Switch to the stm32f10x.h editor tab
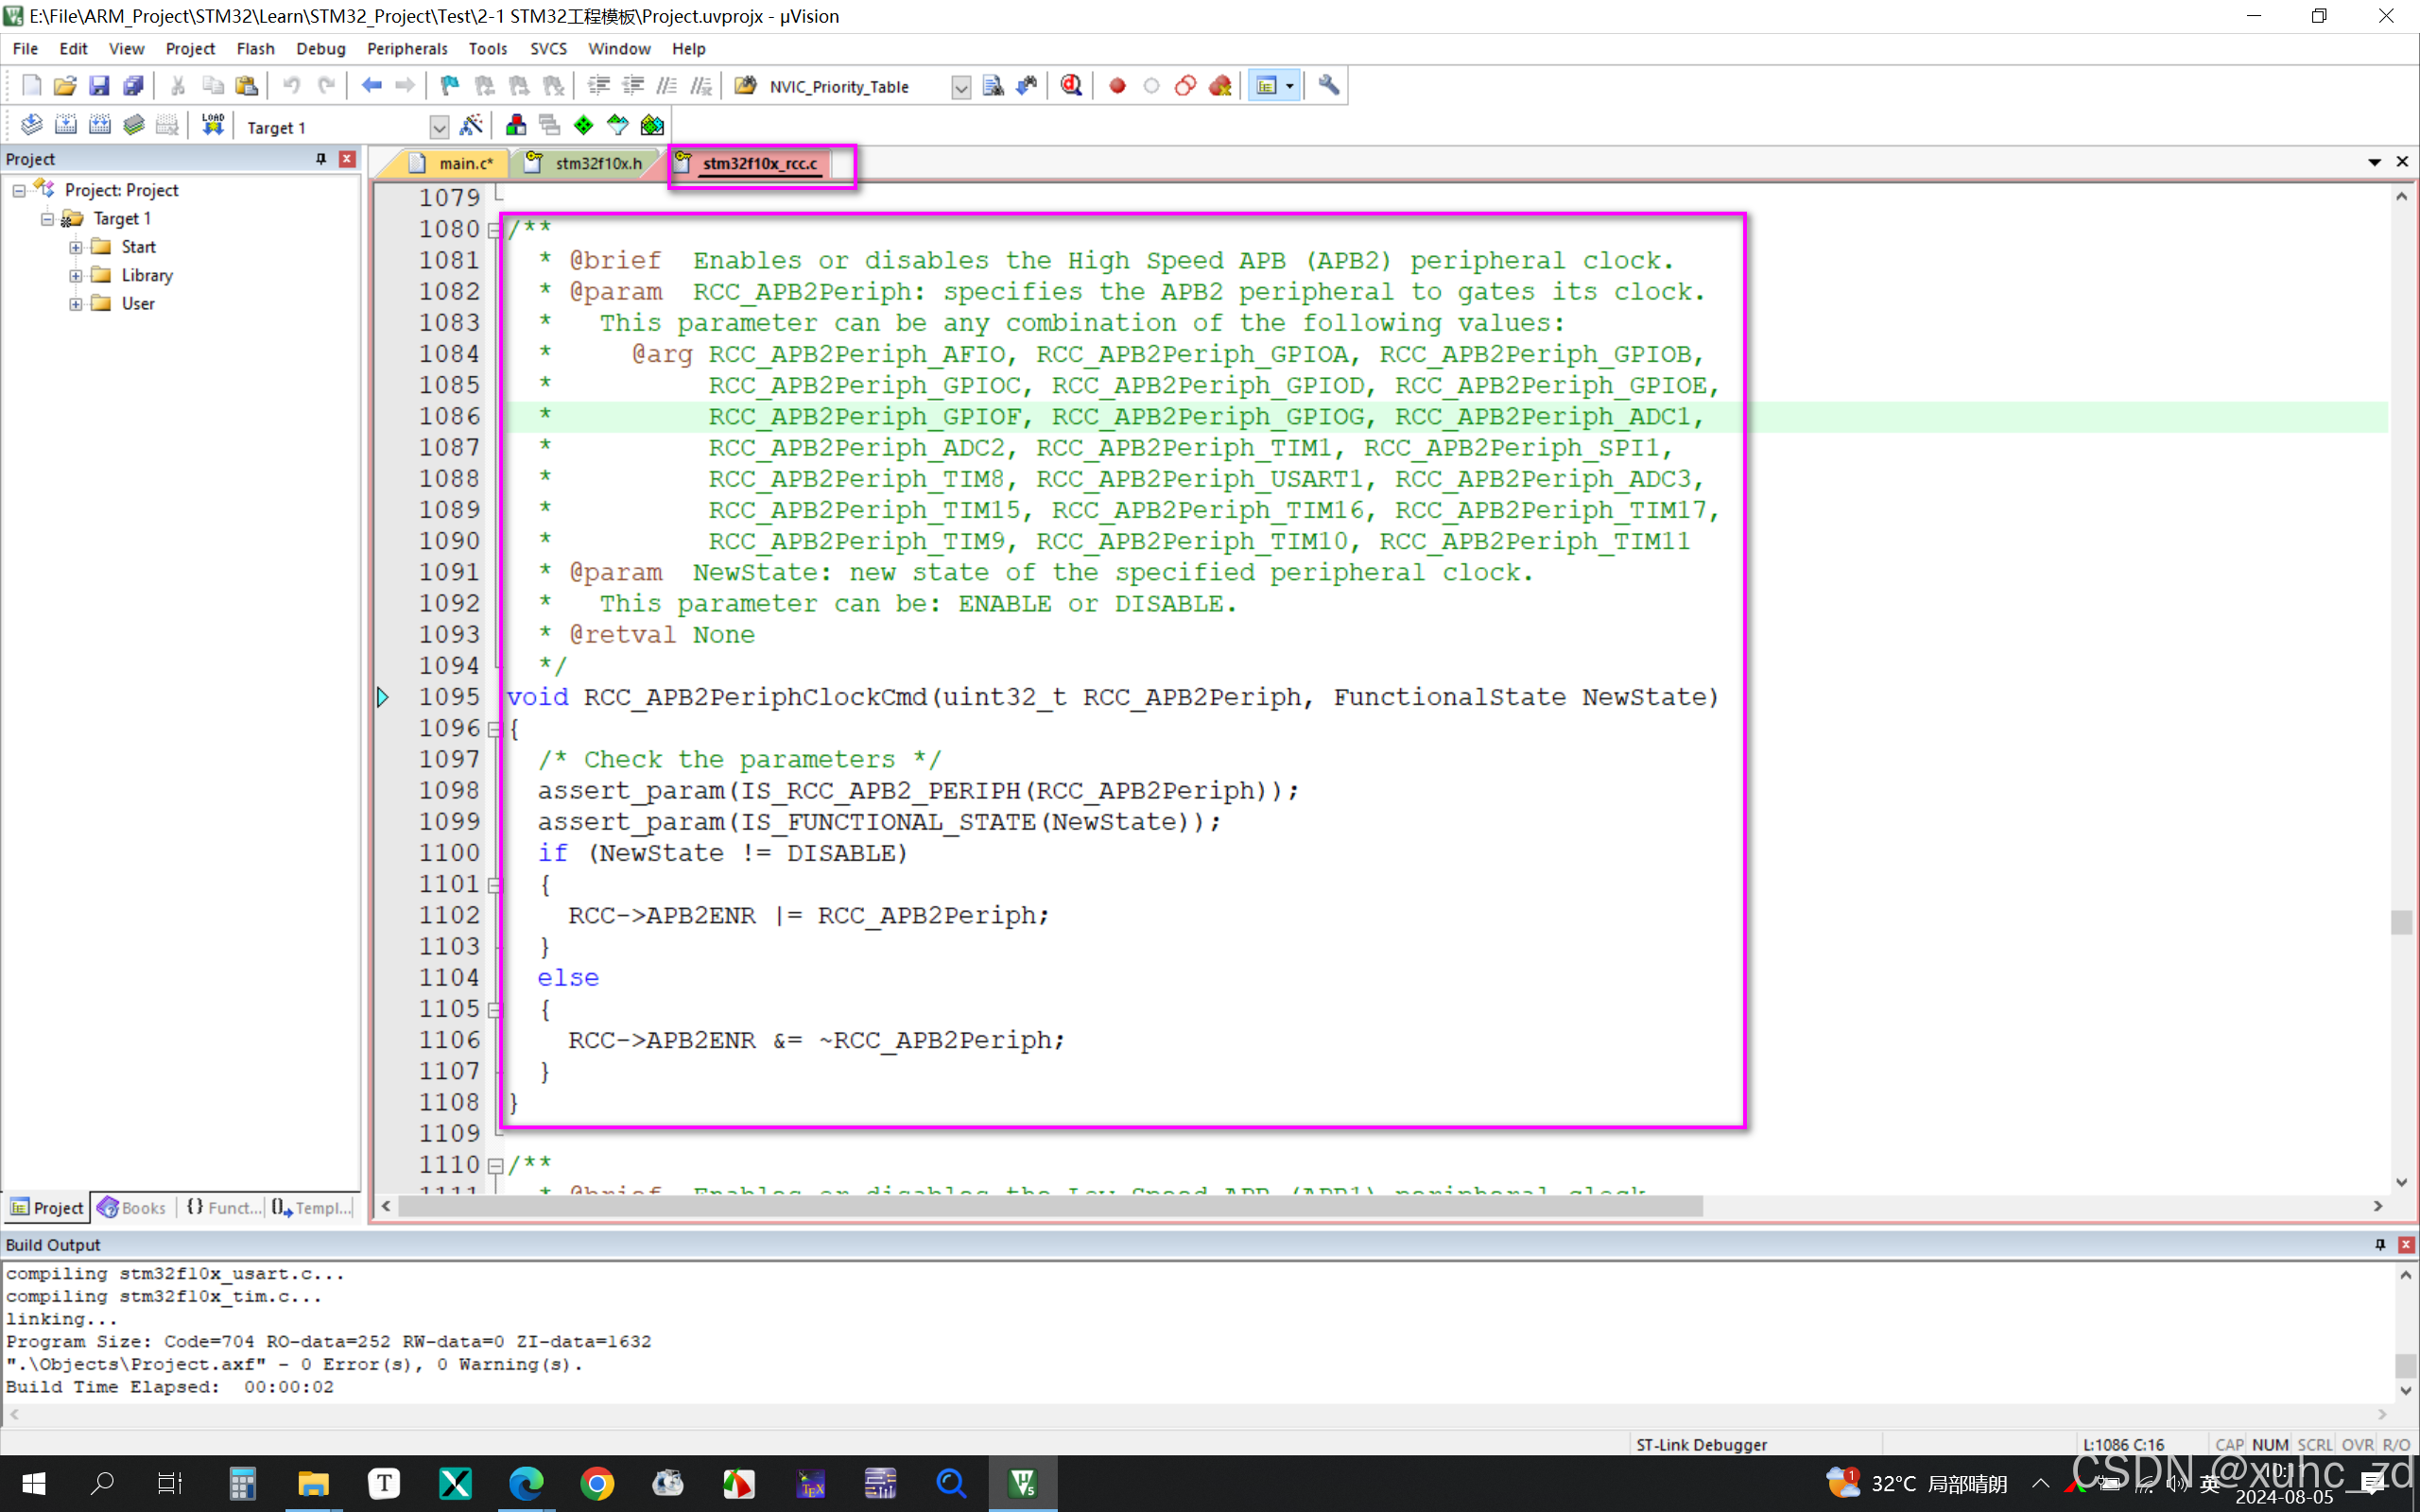Image resolution: width=2420 pixels, height=1512 pixels. (588, 163)
